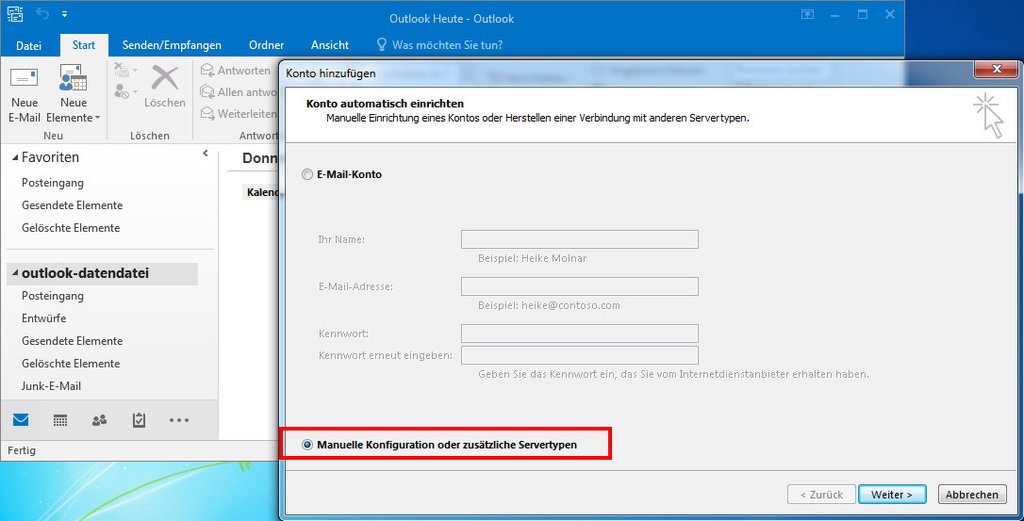Switch to Tasks view clipboard icon
1024x521 pixels.
coord(138,420)
